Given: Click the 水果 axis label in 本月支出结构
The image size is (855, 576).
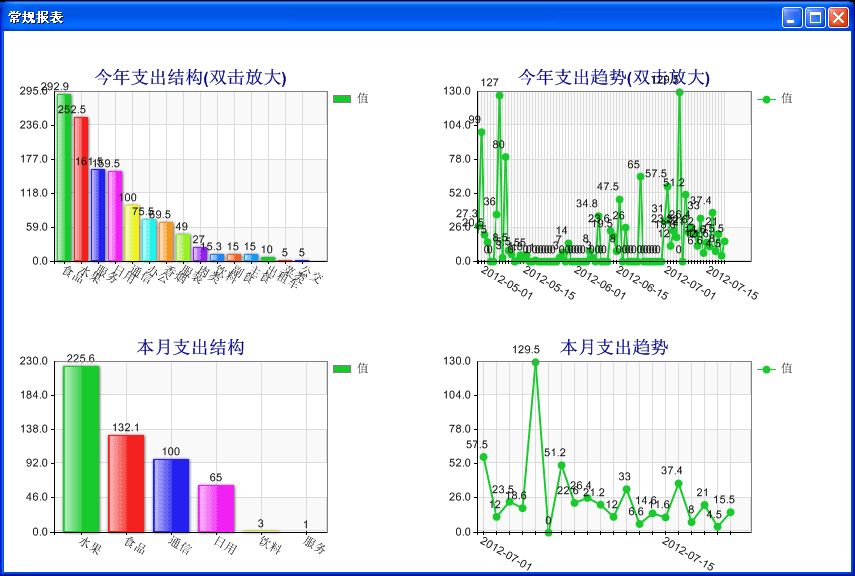Looking at the screenshot, I should 90,545.
